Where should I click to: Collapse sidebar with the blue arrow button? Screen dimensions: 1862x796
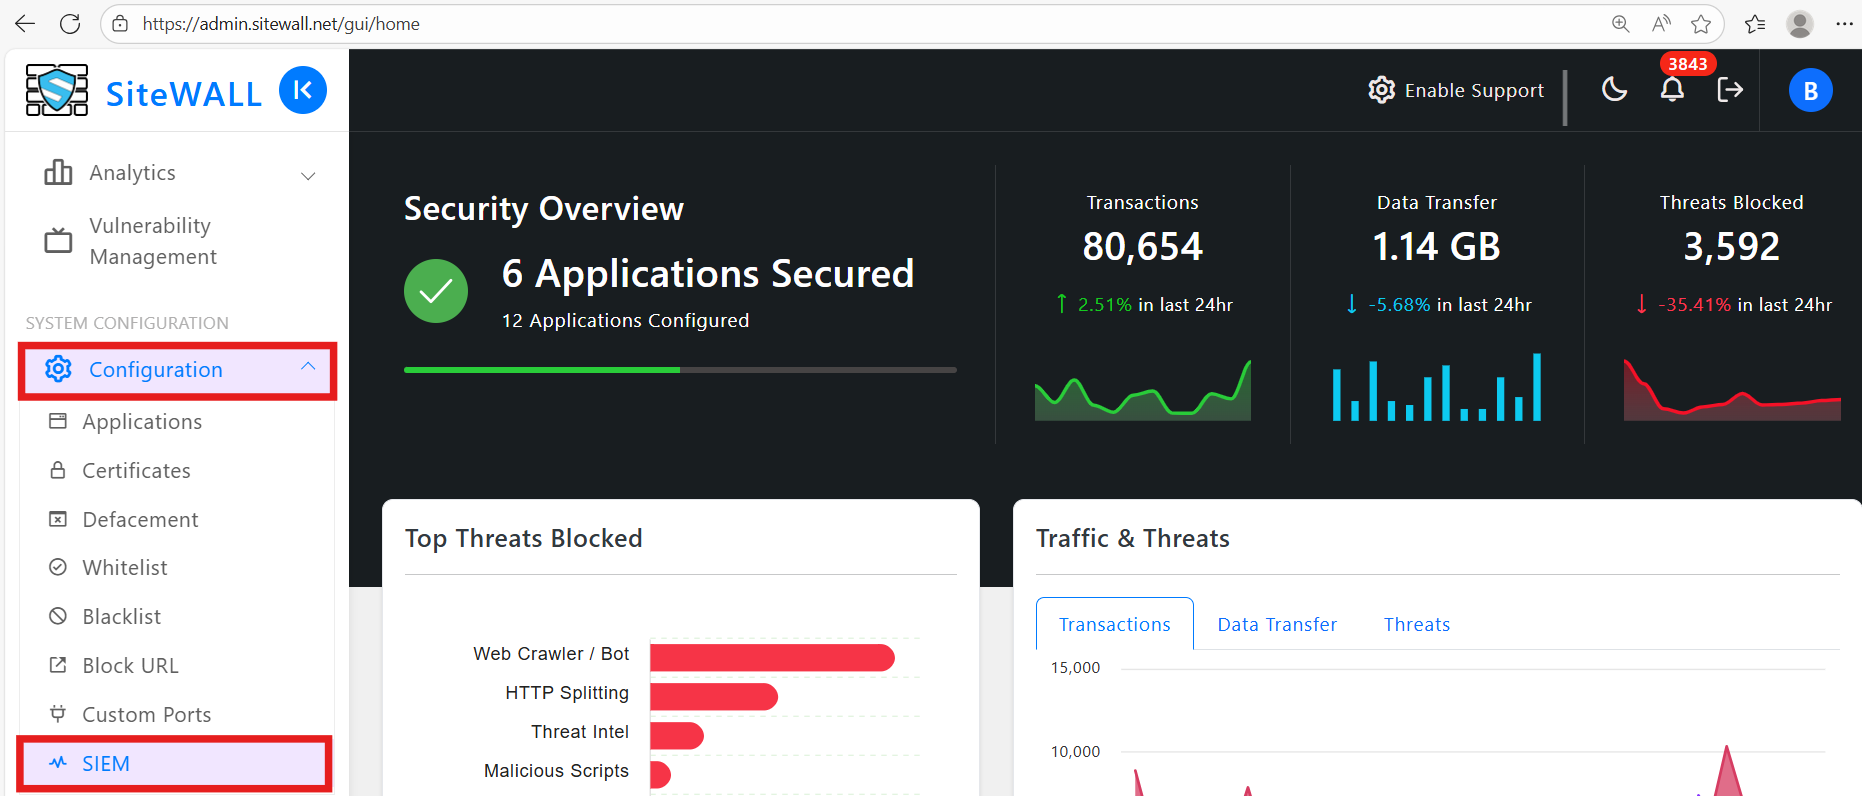[x=302, y=91]
